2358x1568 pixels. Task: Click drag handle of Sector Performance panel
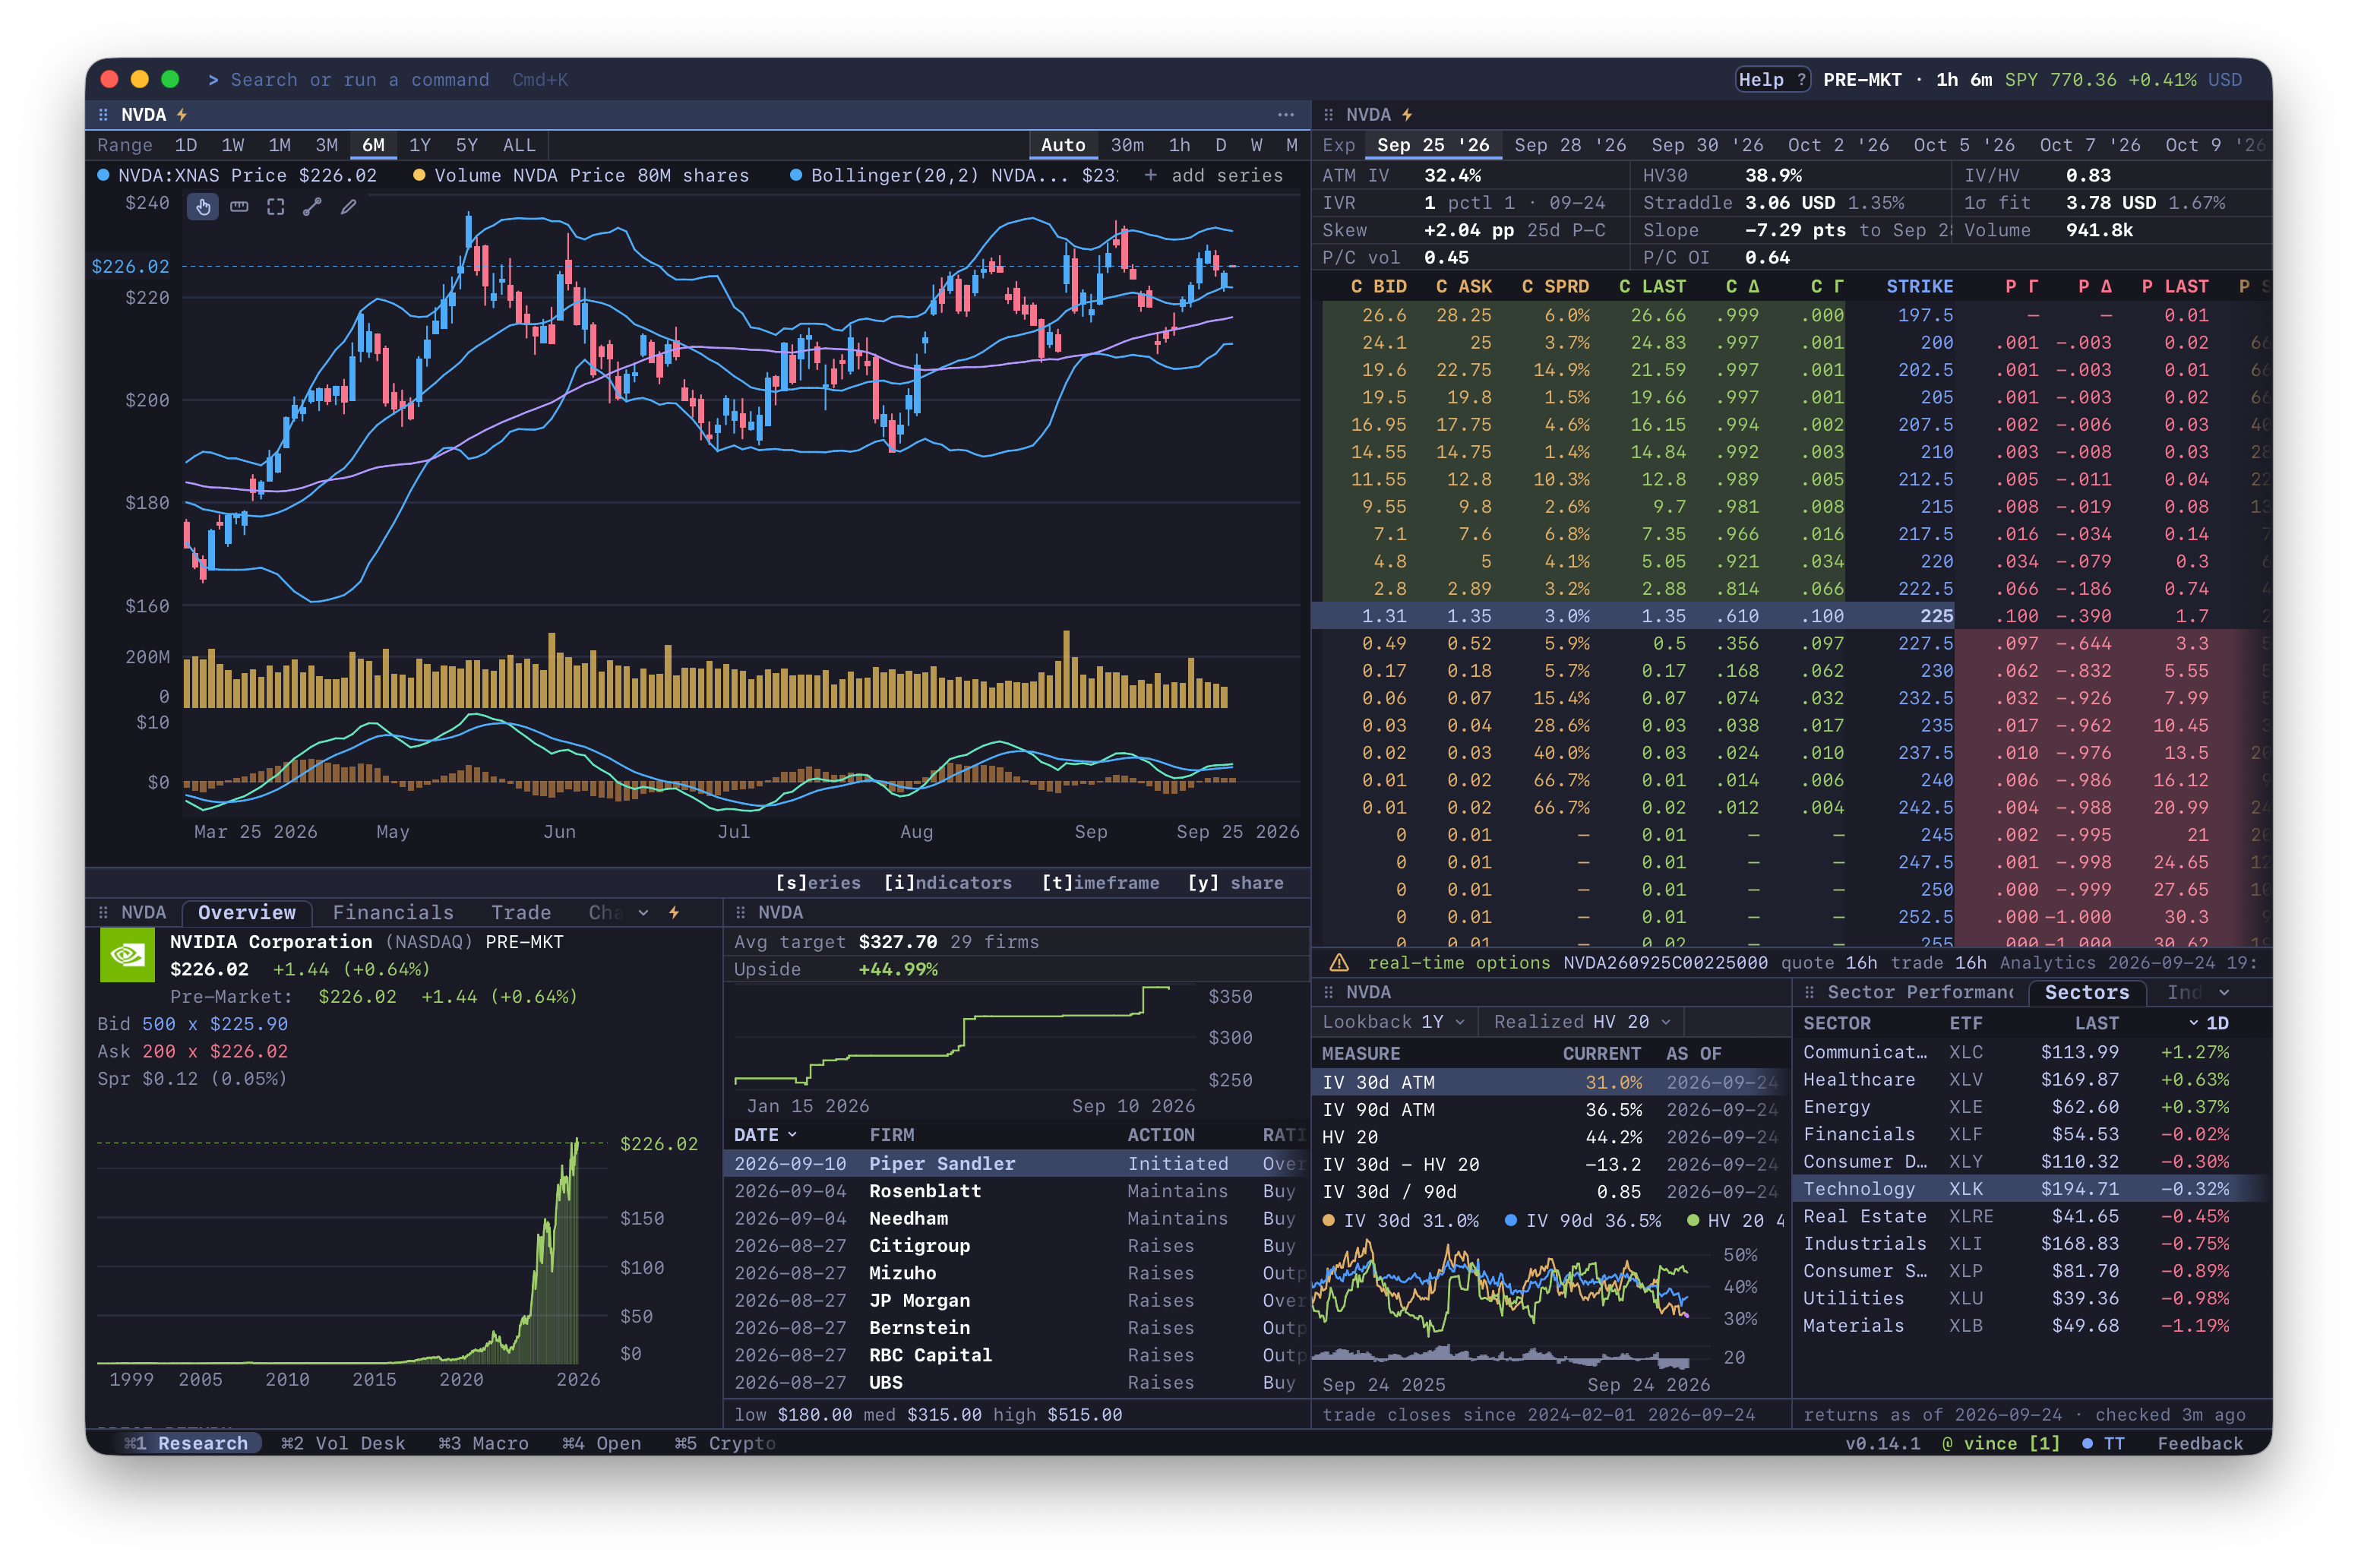pyautogui.click(x=1809, y=992)
